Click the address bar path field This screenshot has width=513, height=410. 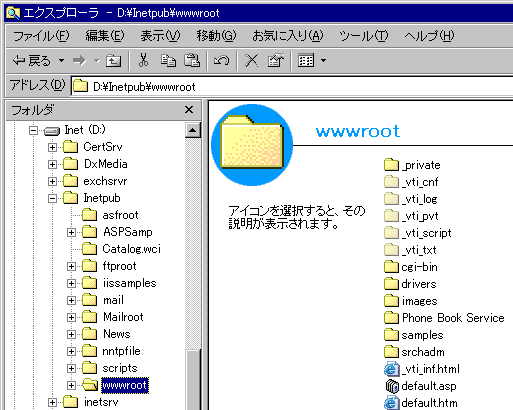[x=293, y=87]
